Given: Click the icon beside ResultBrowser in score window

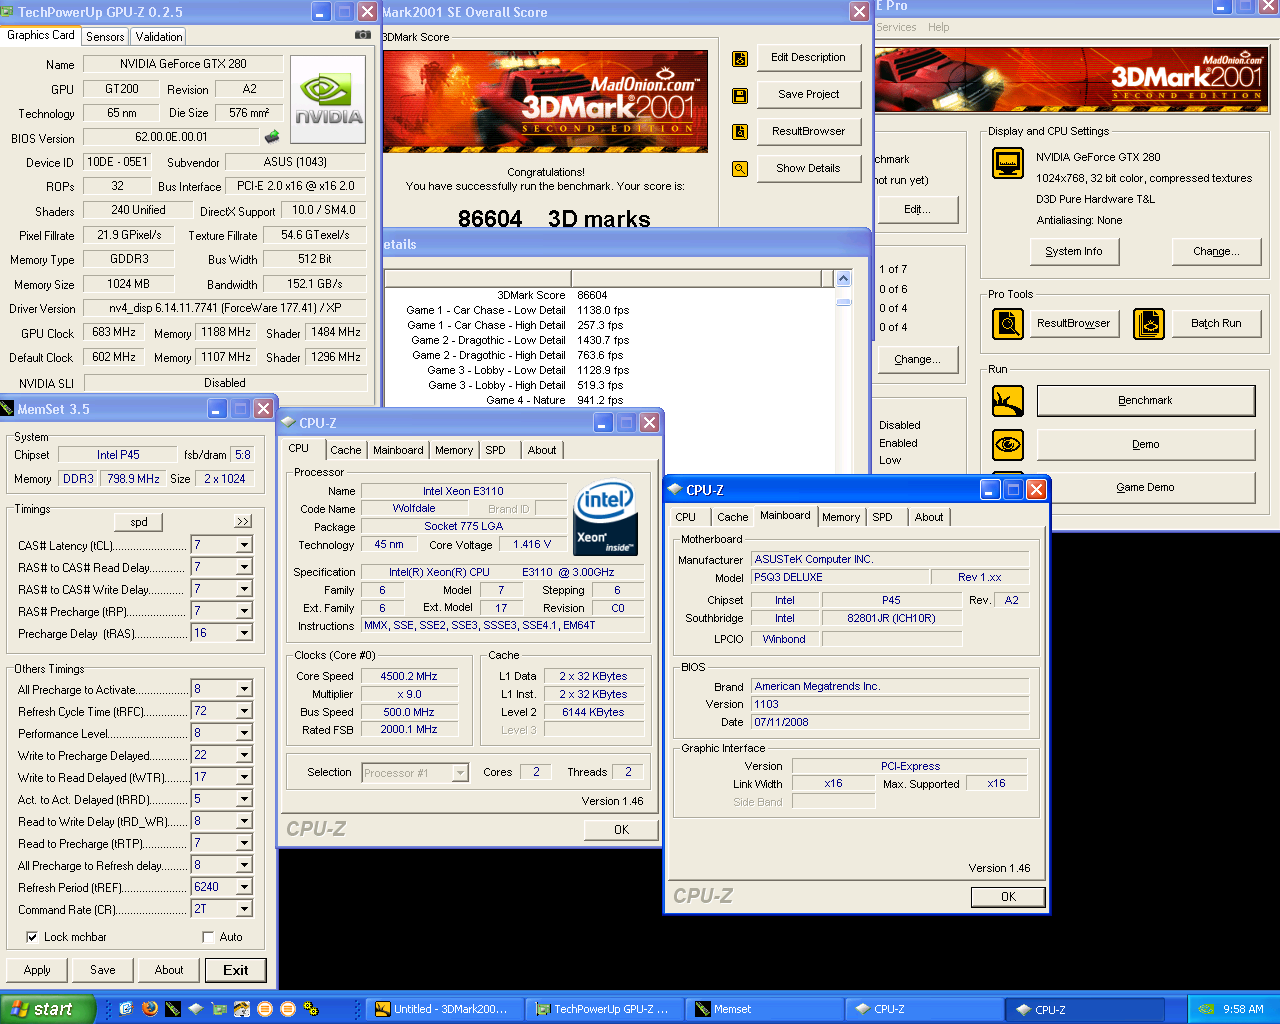Looking at the screenshot, I should tap(740, 132).
